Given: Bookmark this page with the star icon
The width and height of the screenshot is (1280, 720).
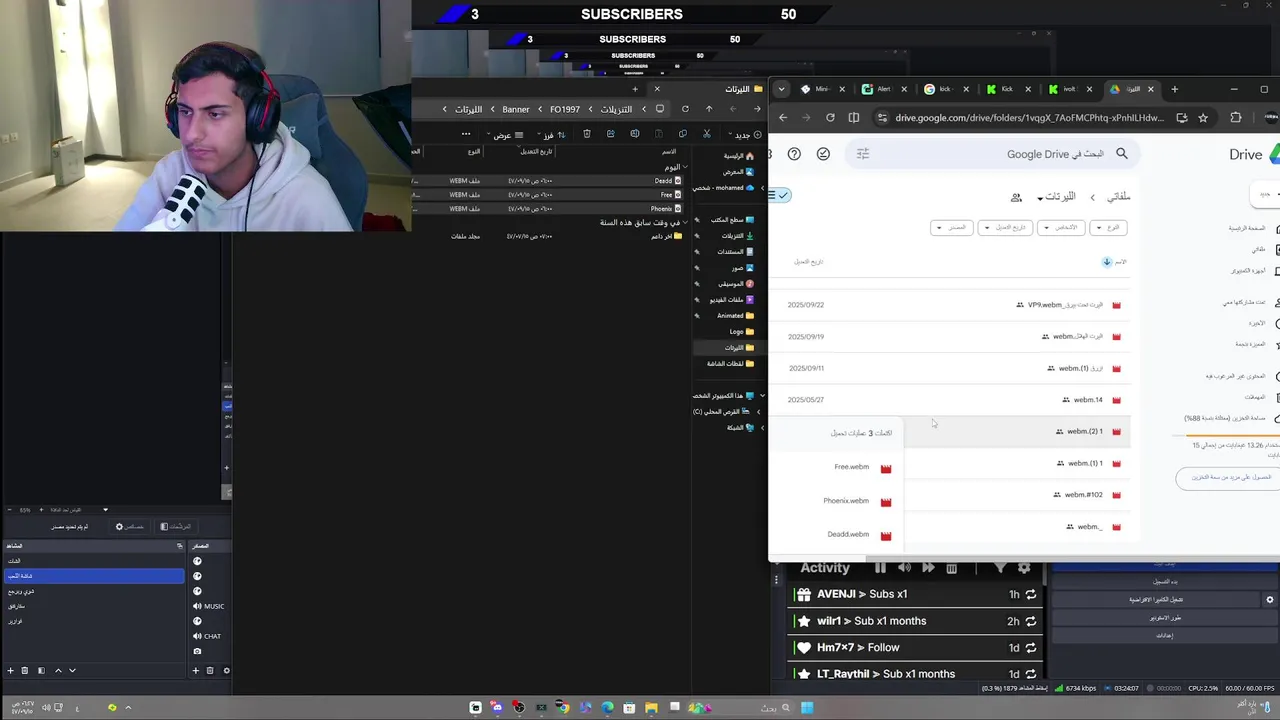Looking at the screenshot, I should (1203, 117).
